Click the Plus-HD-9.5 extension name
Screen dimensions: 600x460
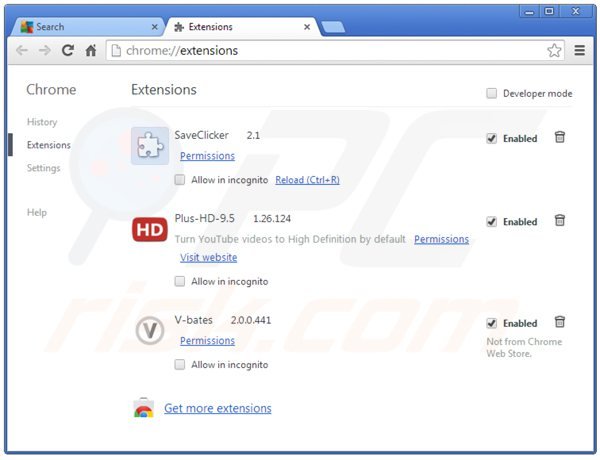(205, 219)
